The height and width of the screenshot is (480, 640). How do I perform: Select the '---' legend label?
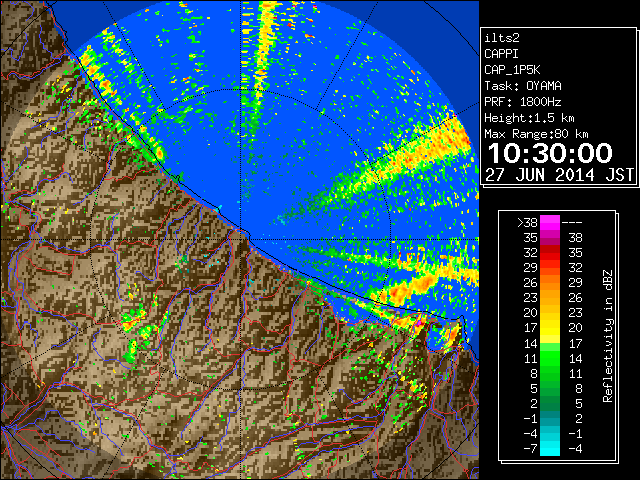point(572,223)
